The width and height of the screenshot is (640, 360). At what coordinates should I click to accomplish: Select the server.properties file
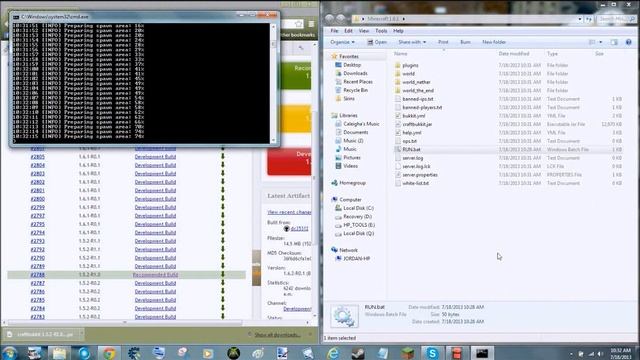click(420, 175)
